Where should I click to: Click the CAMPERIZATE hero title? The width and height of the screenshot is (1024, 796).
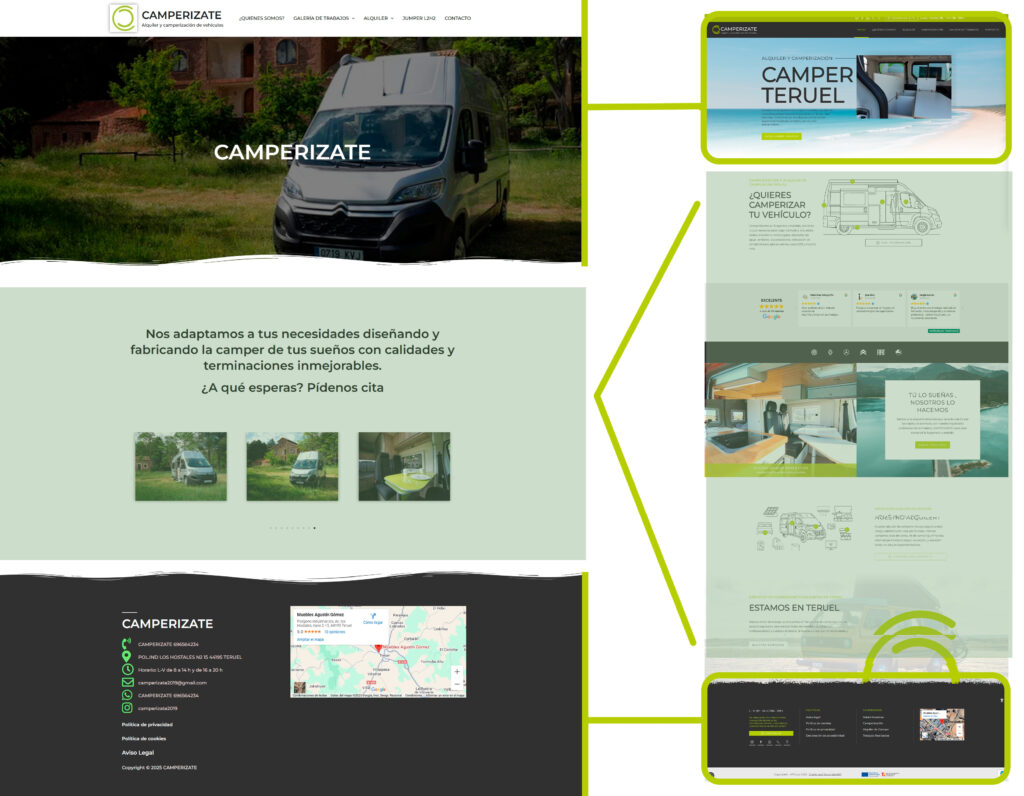(x=292, y=152)
